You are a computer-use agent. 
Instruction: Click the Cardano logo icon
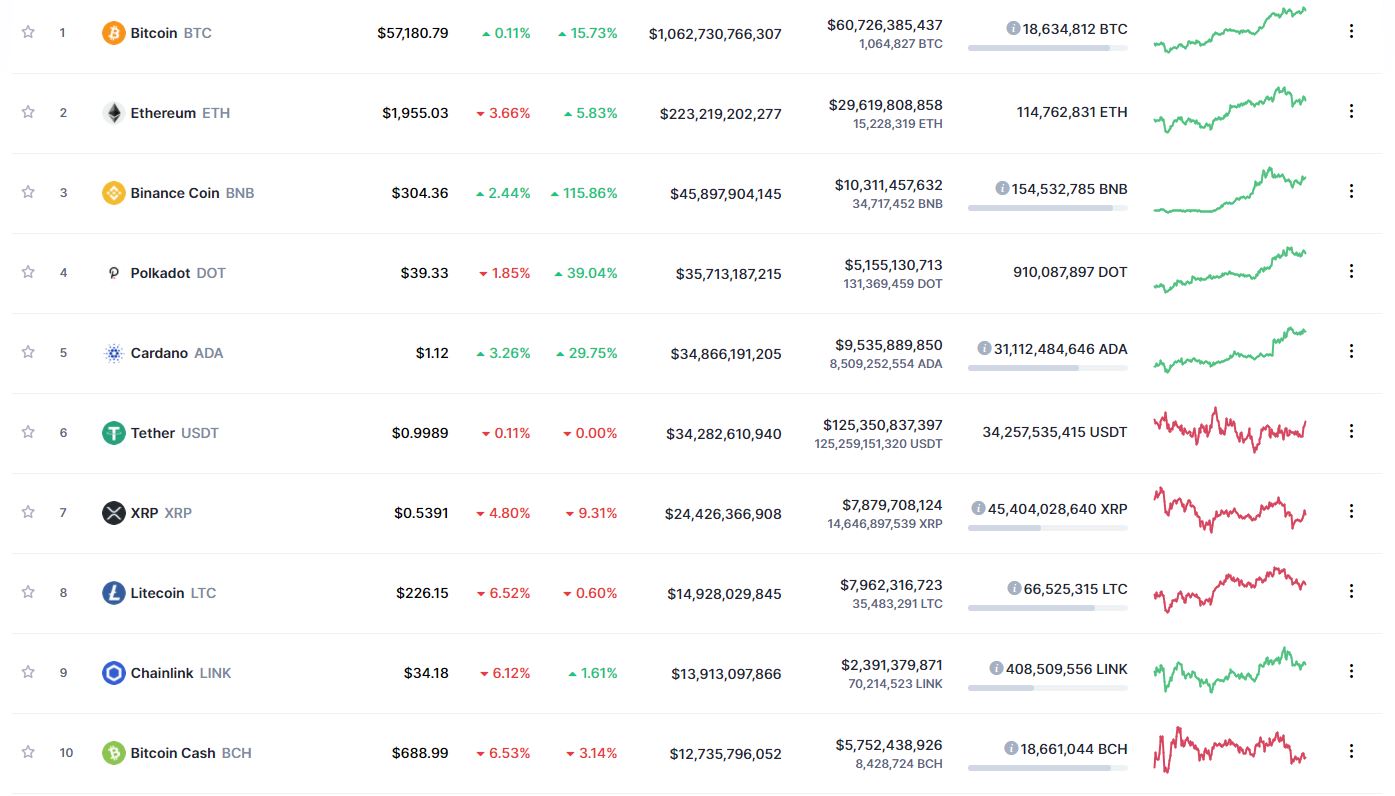114,353
